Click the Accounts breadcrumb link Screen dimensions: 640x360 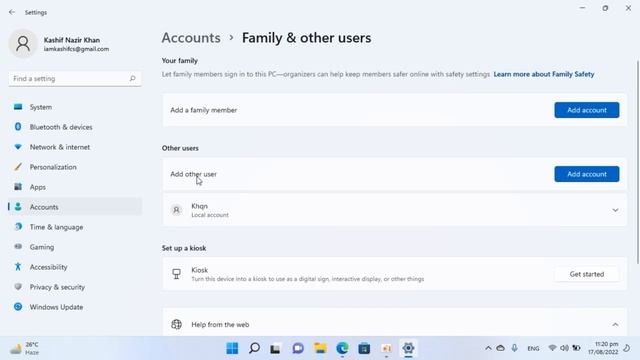pos(191,38)
